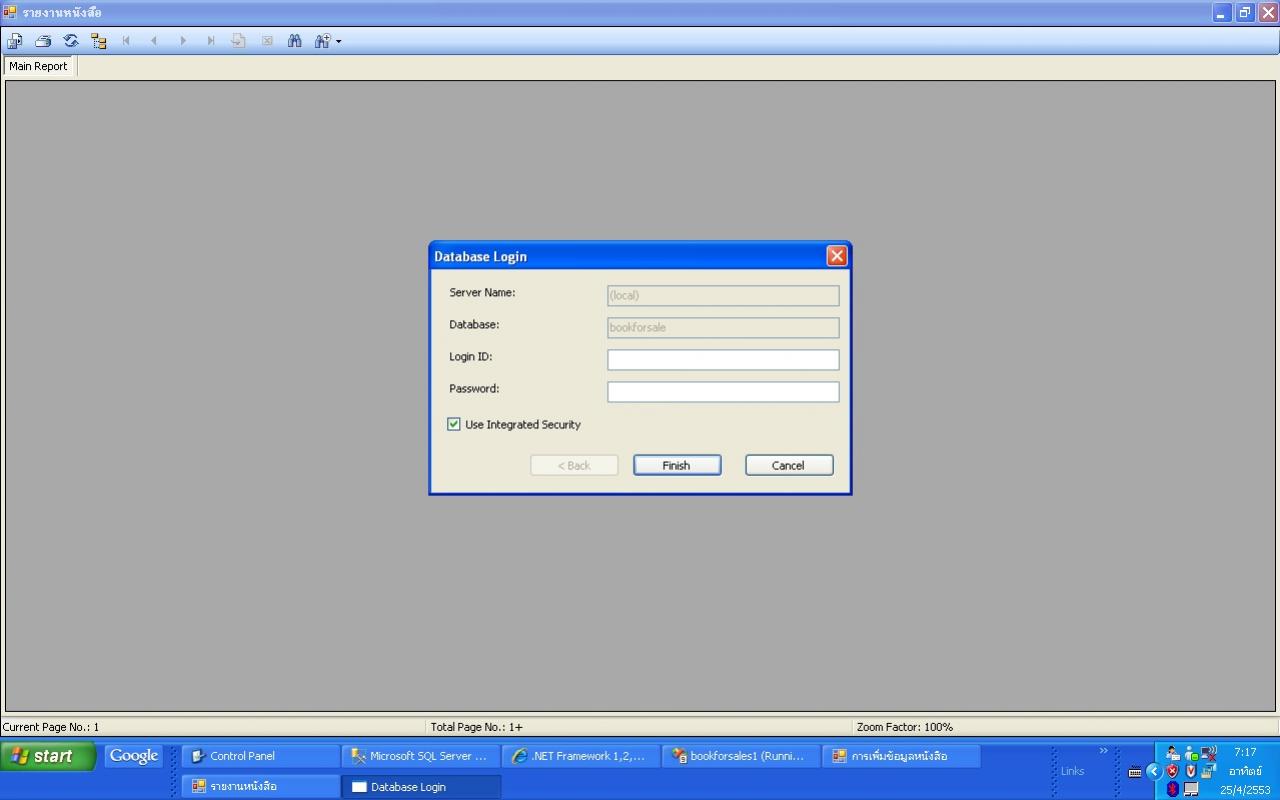1280x800 pixels.
Task: Click the Export Report toolbar icon
Action: pos(15,41)
